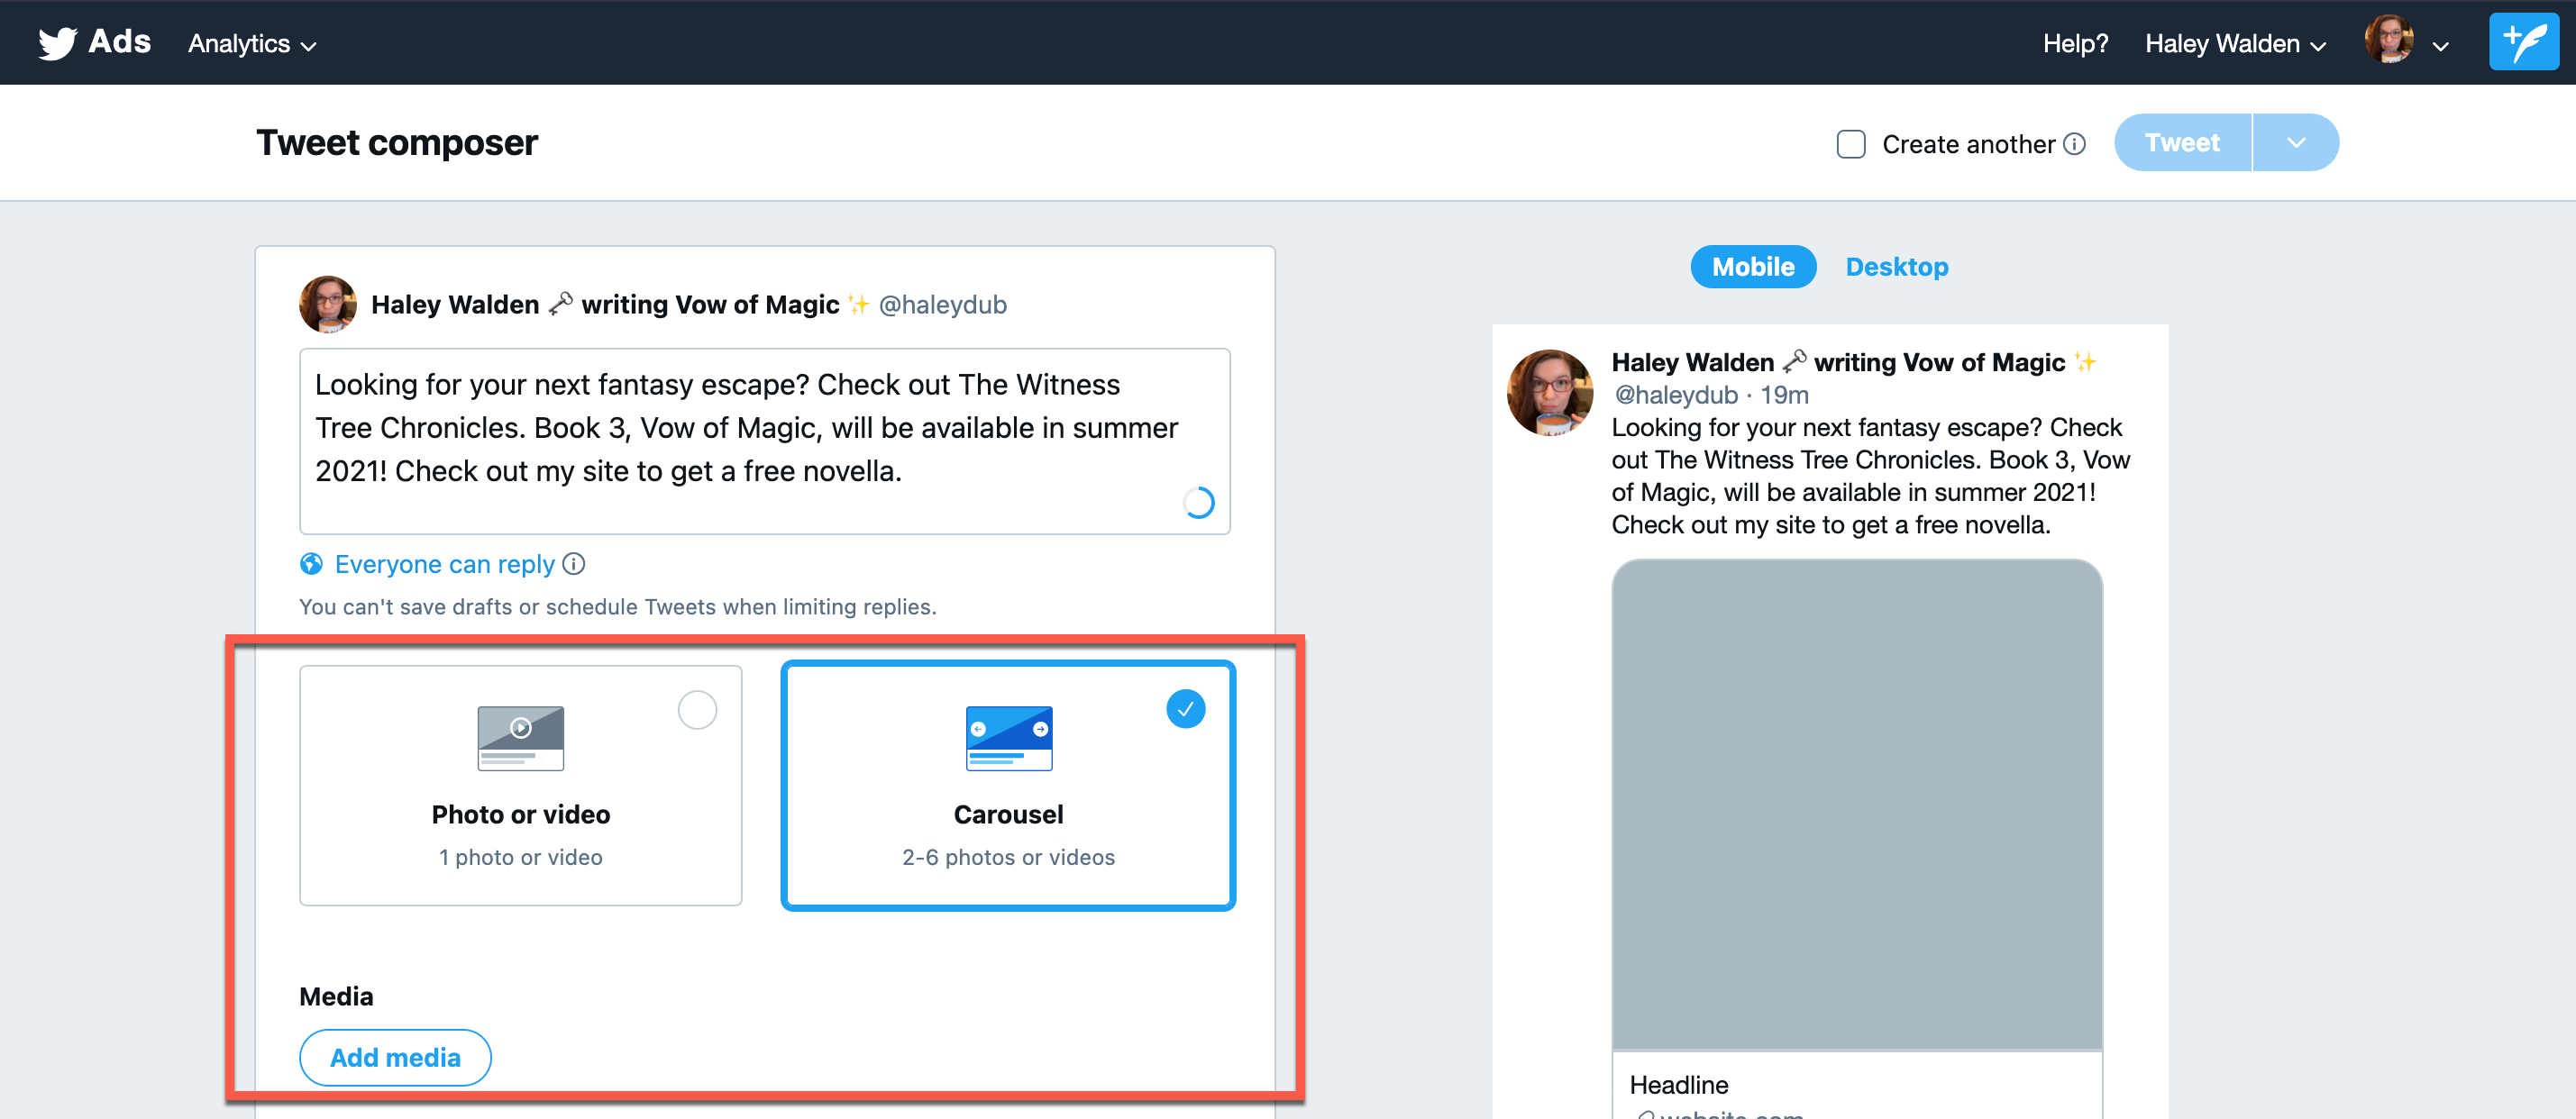The width and height of the screenshot is (2576, 1119).
Task: Open the Help? link
Action: point(2075,44)
